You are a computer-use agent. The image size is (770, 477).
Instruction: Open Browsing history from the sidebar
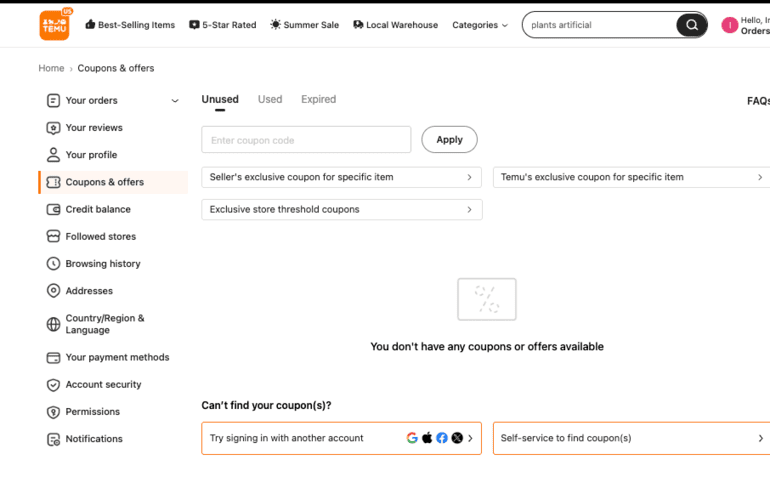tap(102, 264)
